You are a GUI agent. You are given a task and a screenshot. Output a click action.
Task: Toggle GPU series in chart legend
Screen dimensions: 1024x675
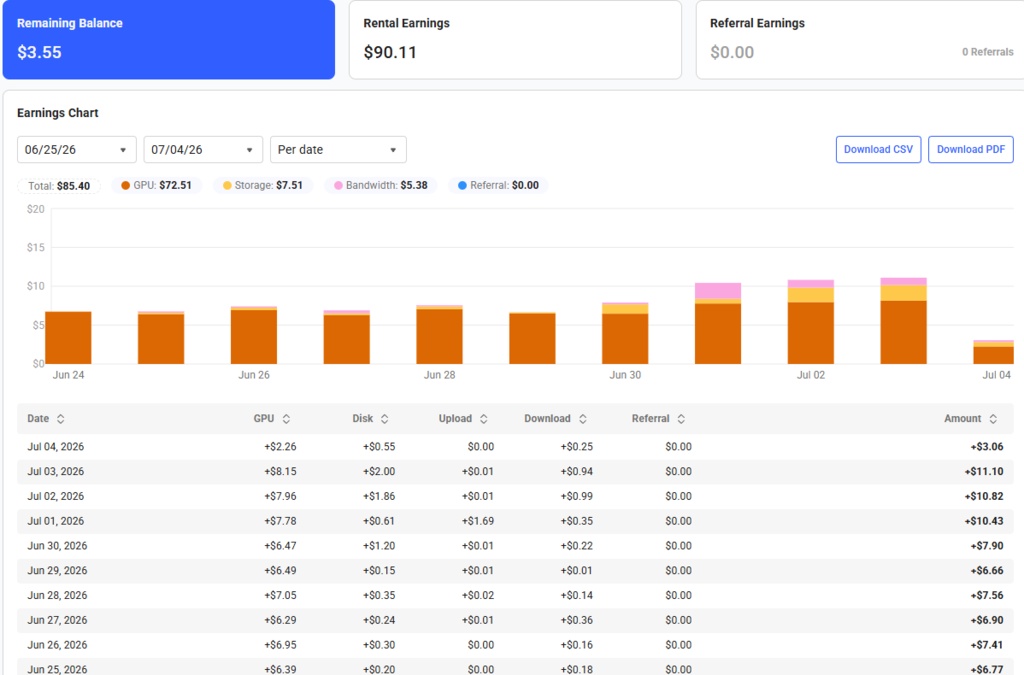click(157, 185)
